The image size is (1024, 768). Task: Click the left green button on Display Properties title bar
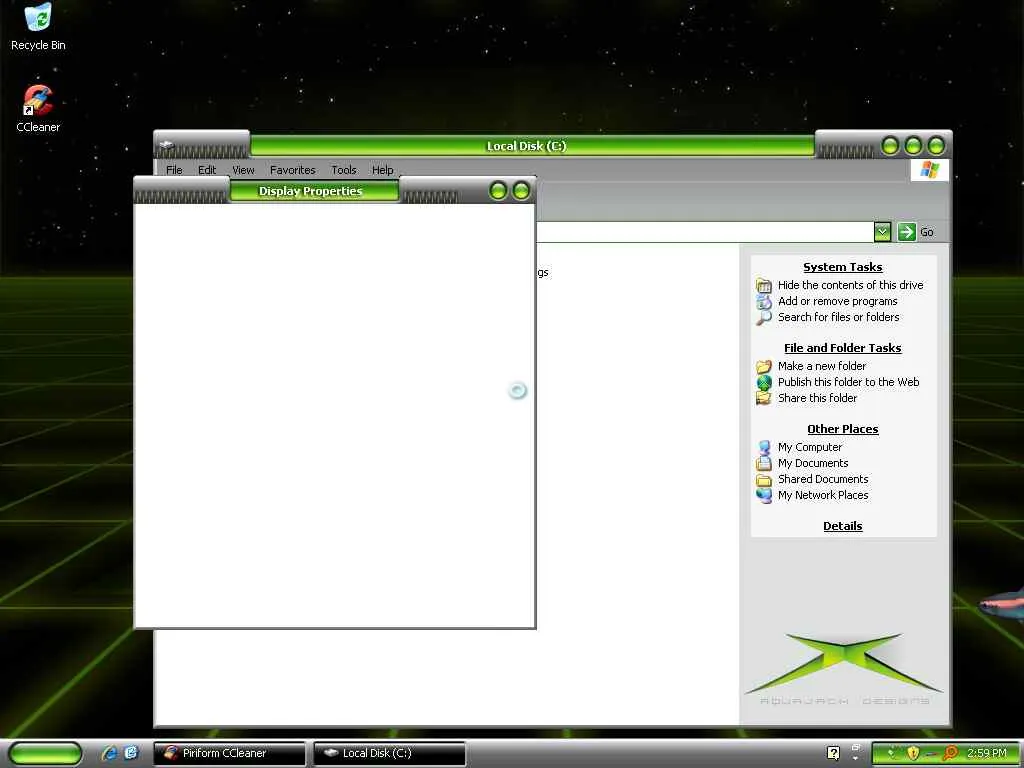click(498, 191)
